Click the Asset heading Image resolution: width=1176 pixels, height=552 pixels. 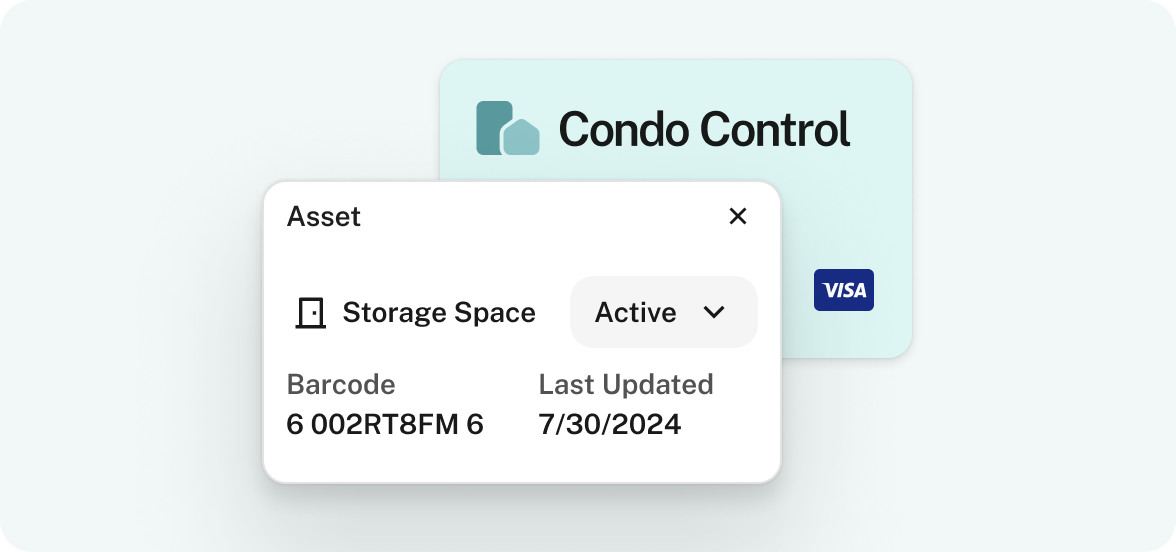[x=323, y=216]
